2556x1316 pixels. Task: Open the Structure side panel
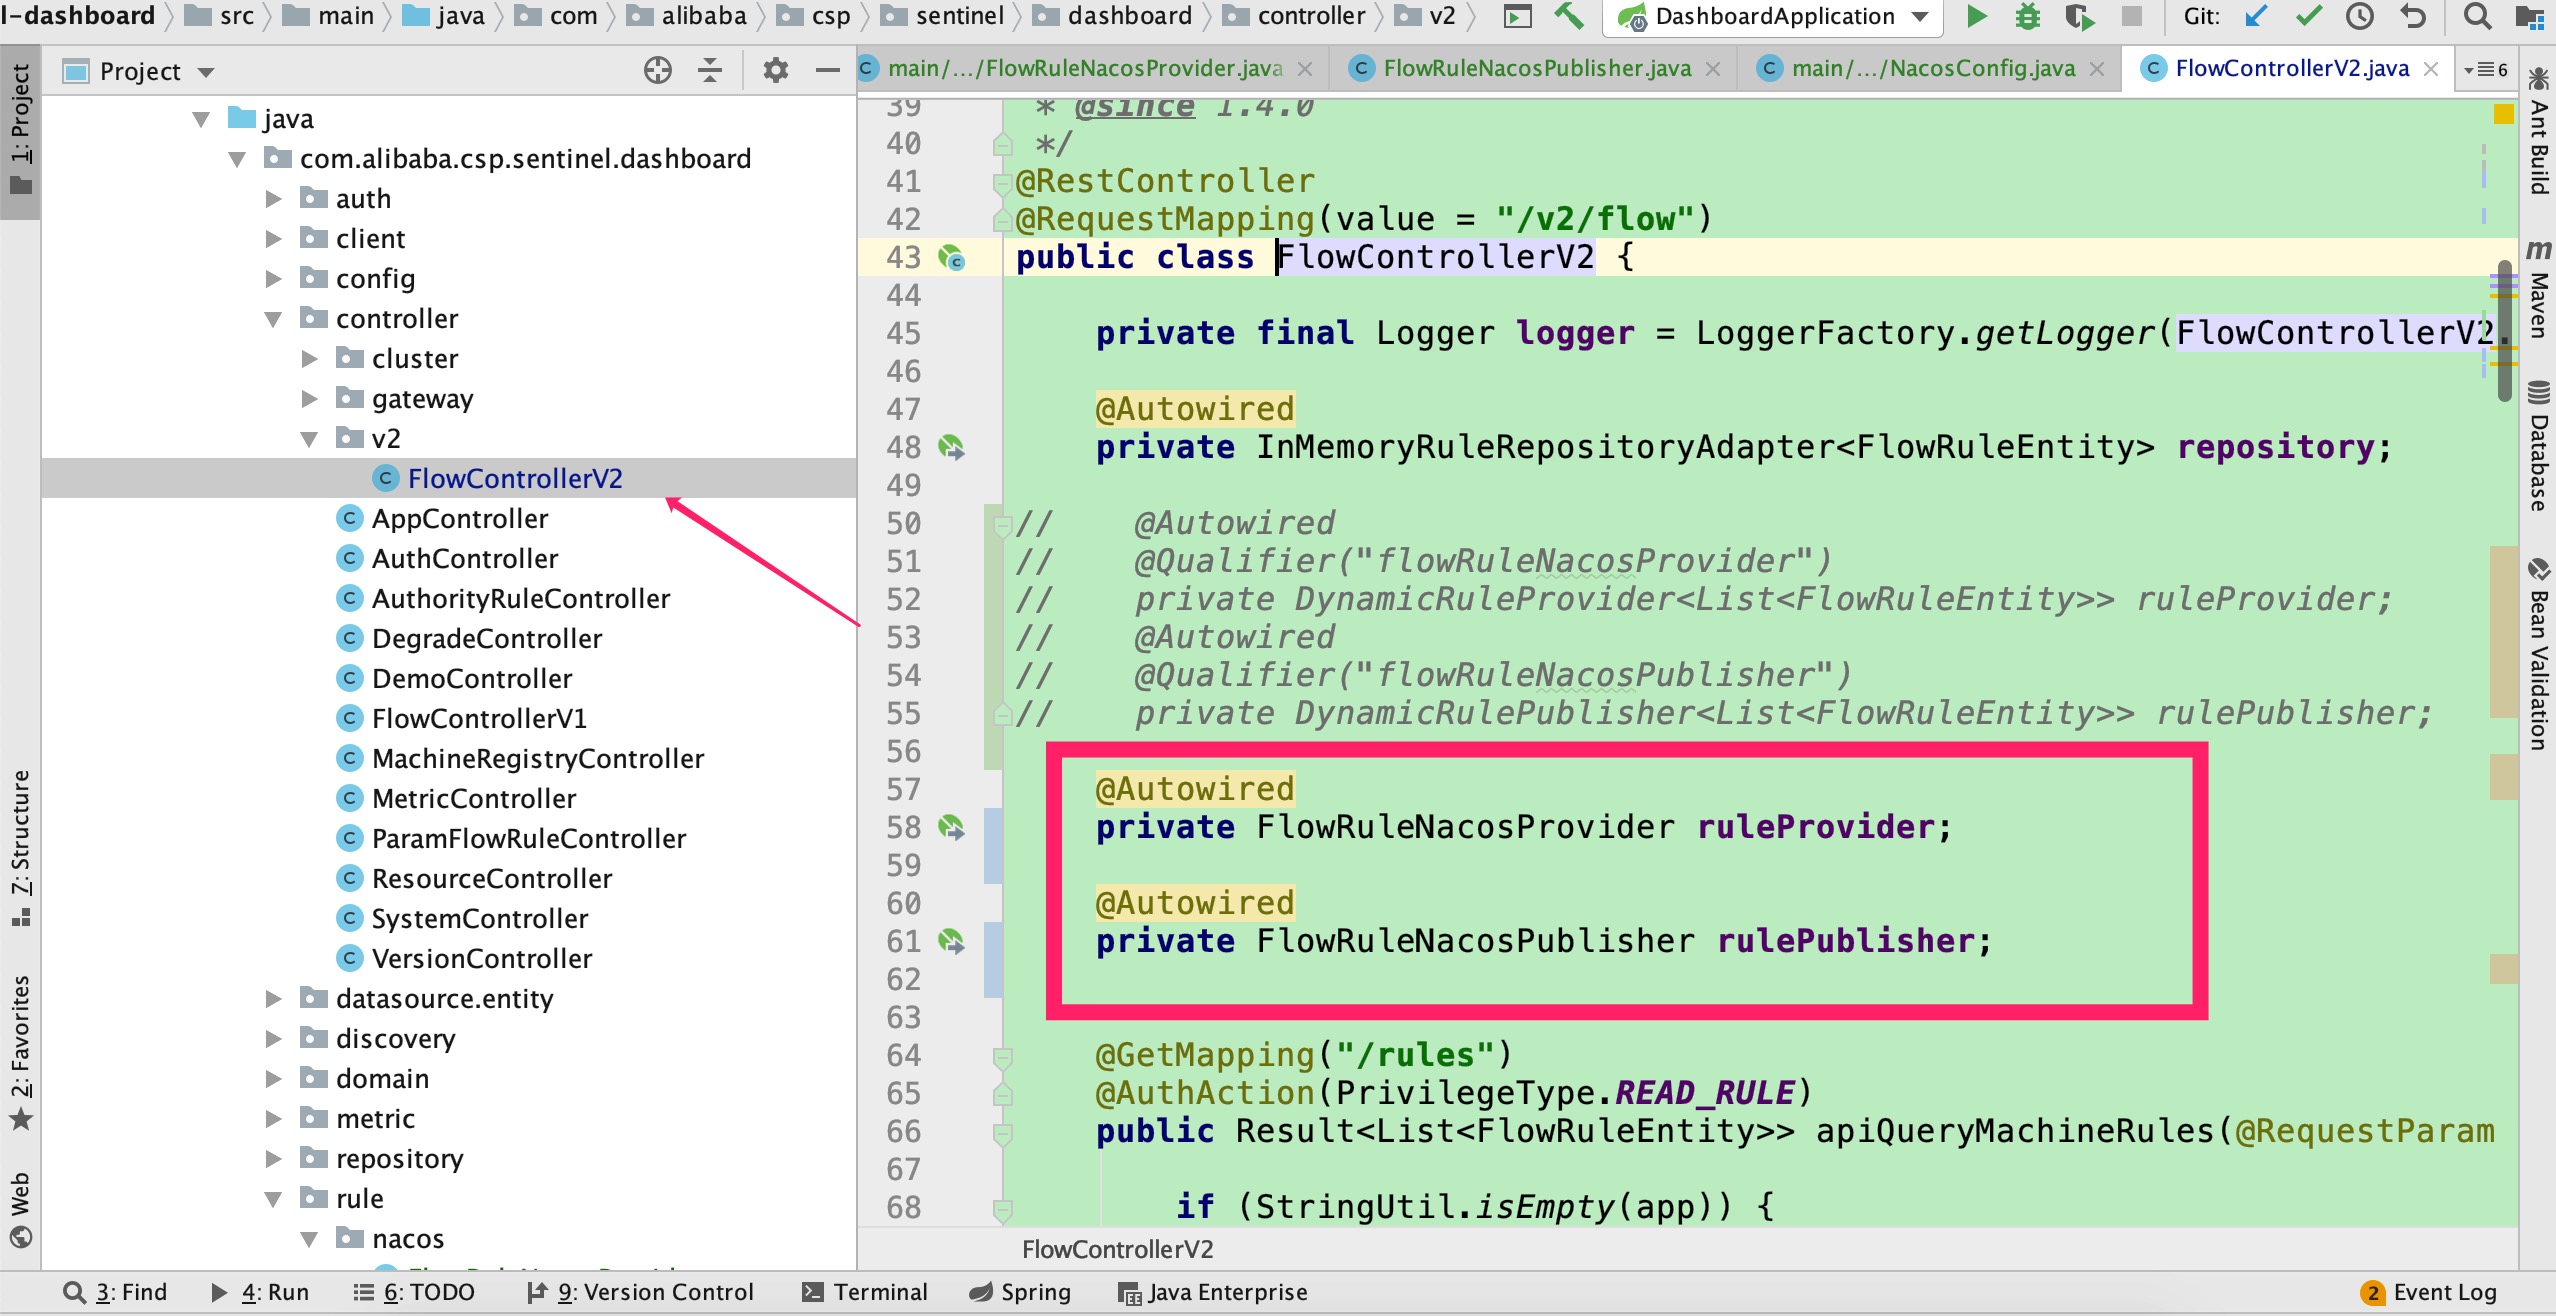click(x=20, y=848)
